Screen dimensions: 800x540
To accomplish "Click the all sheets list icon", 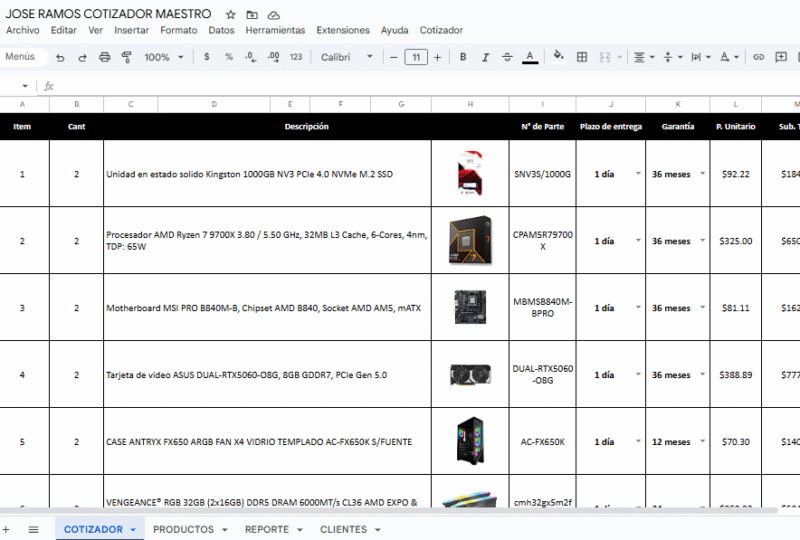I will [33, 529].
